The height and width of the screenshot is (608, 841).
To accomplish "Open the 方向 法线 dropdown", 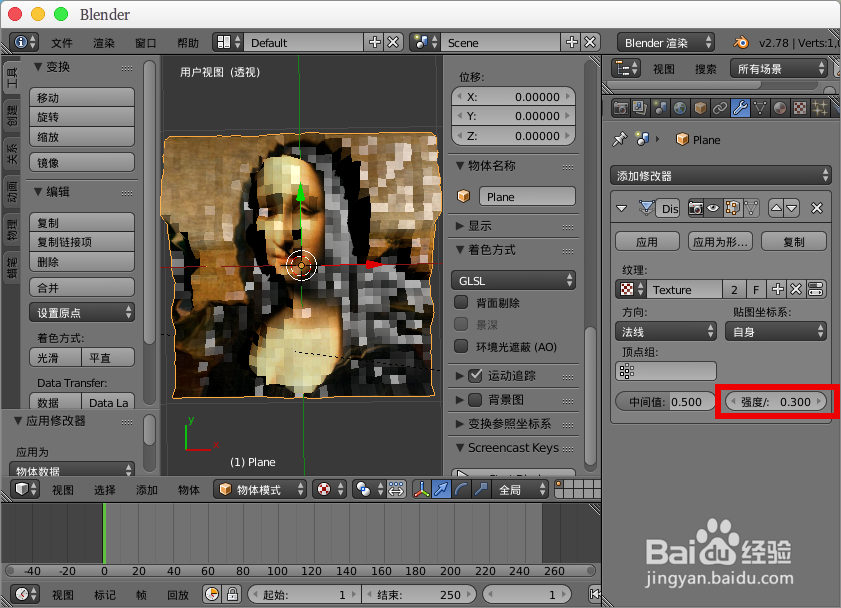I will pos(666,331).
